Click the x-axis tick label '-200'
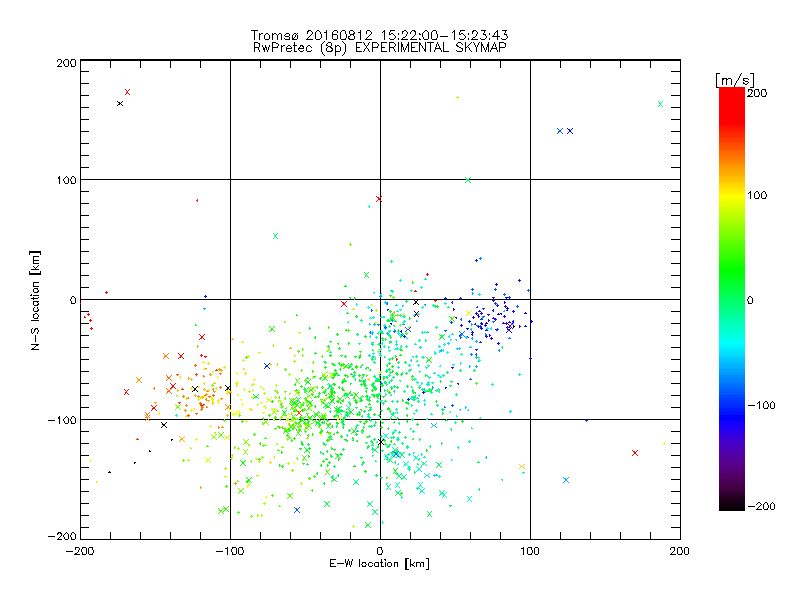Viewport: 800px width, 600px height. [x=80, y=551]
